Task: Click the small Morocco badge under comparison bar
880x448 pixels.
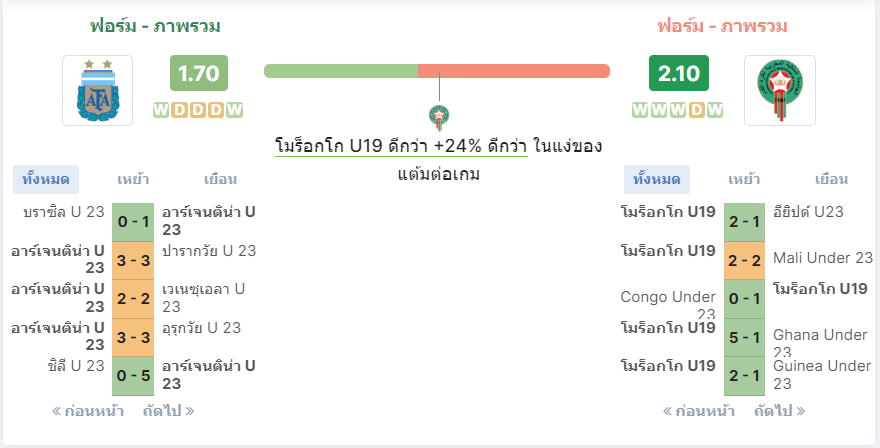Action: (437, 119)
